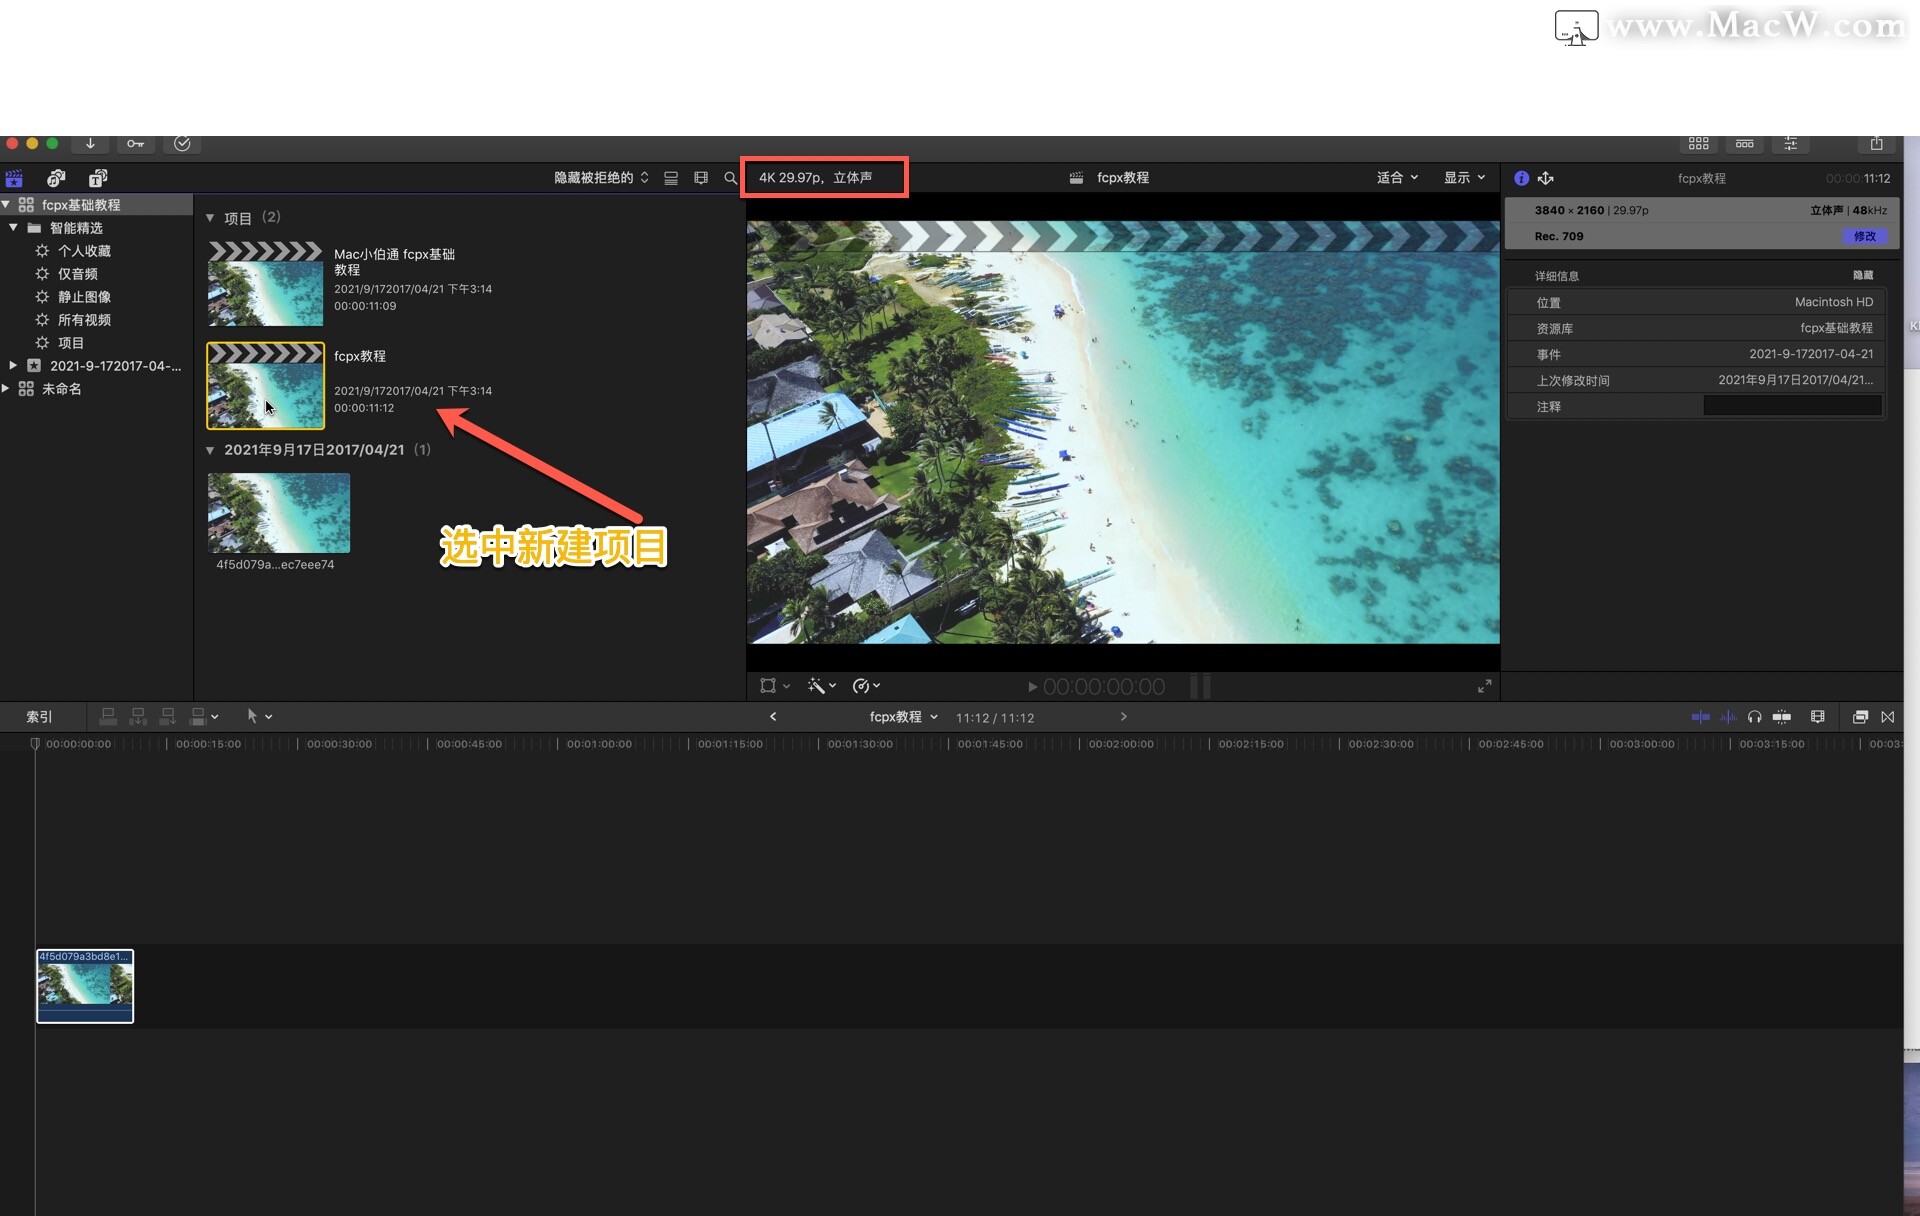Toggle solo headphones button
Screen dimensions: 1920x1216
tap(1754, 717)
